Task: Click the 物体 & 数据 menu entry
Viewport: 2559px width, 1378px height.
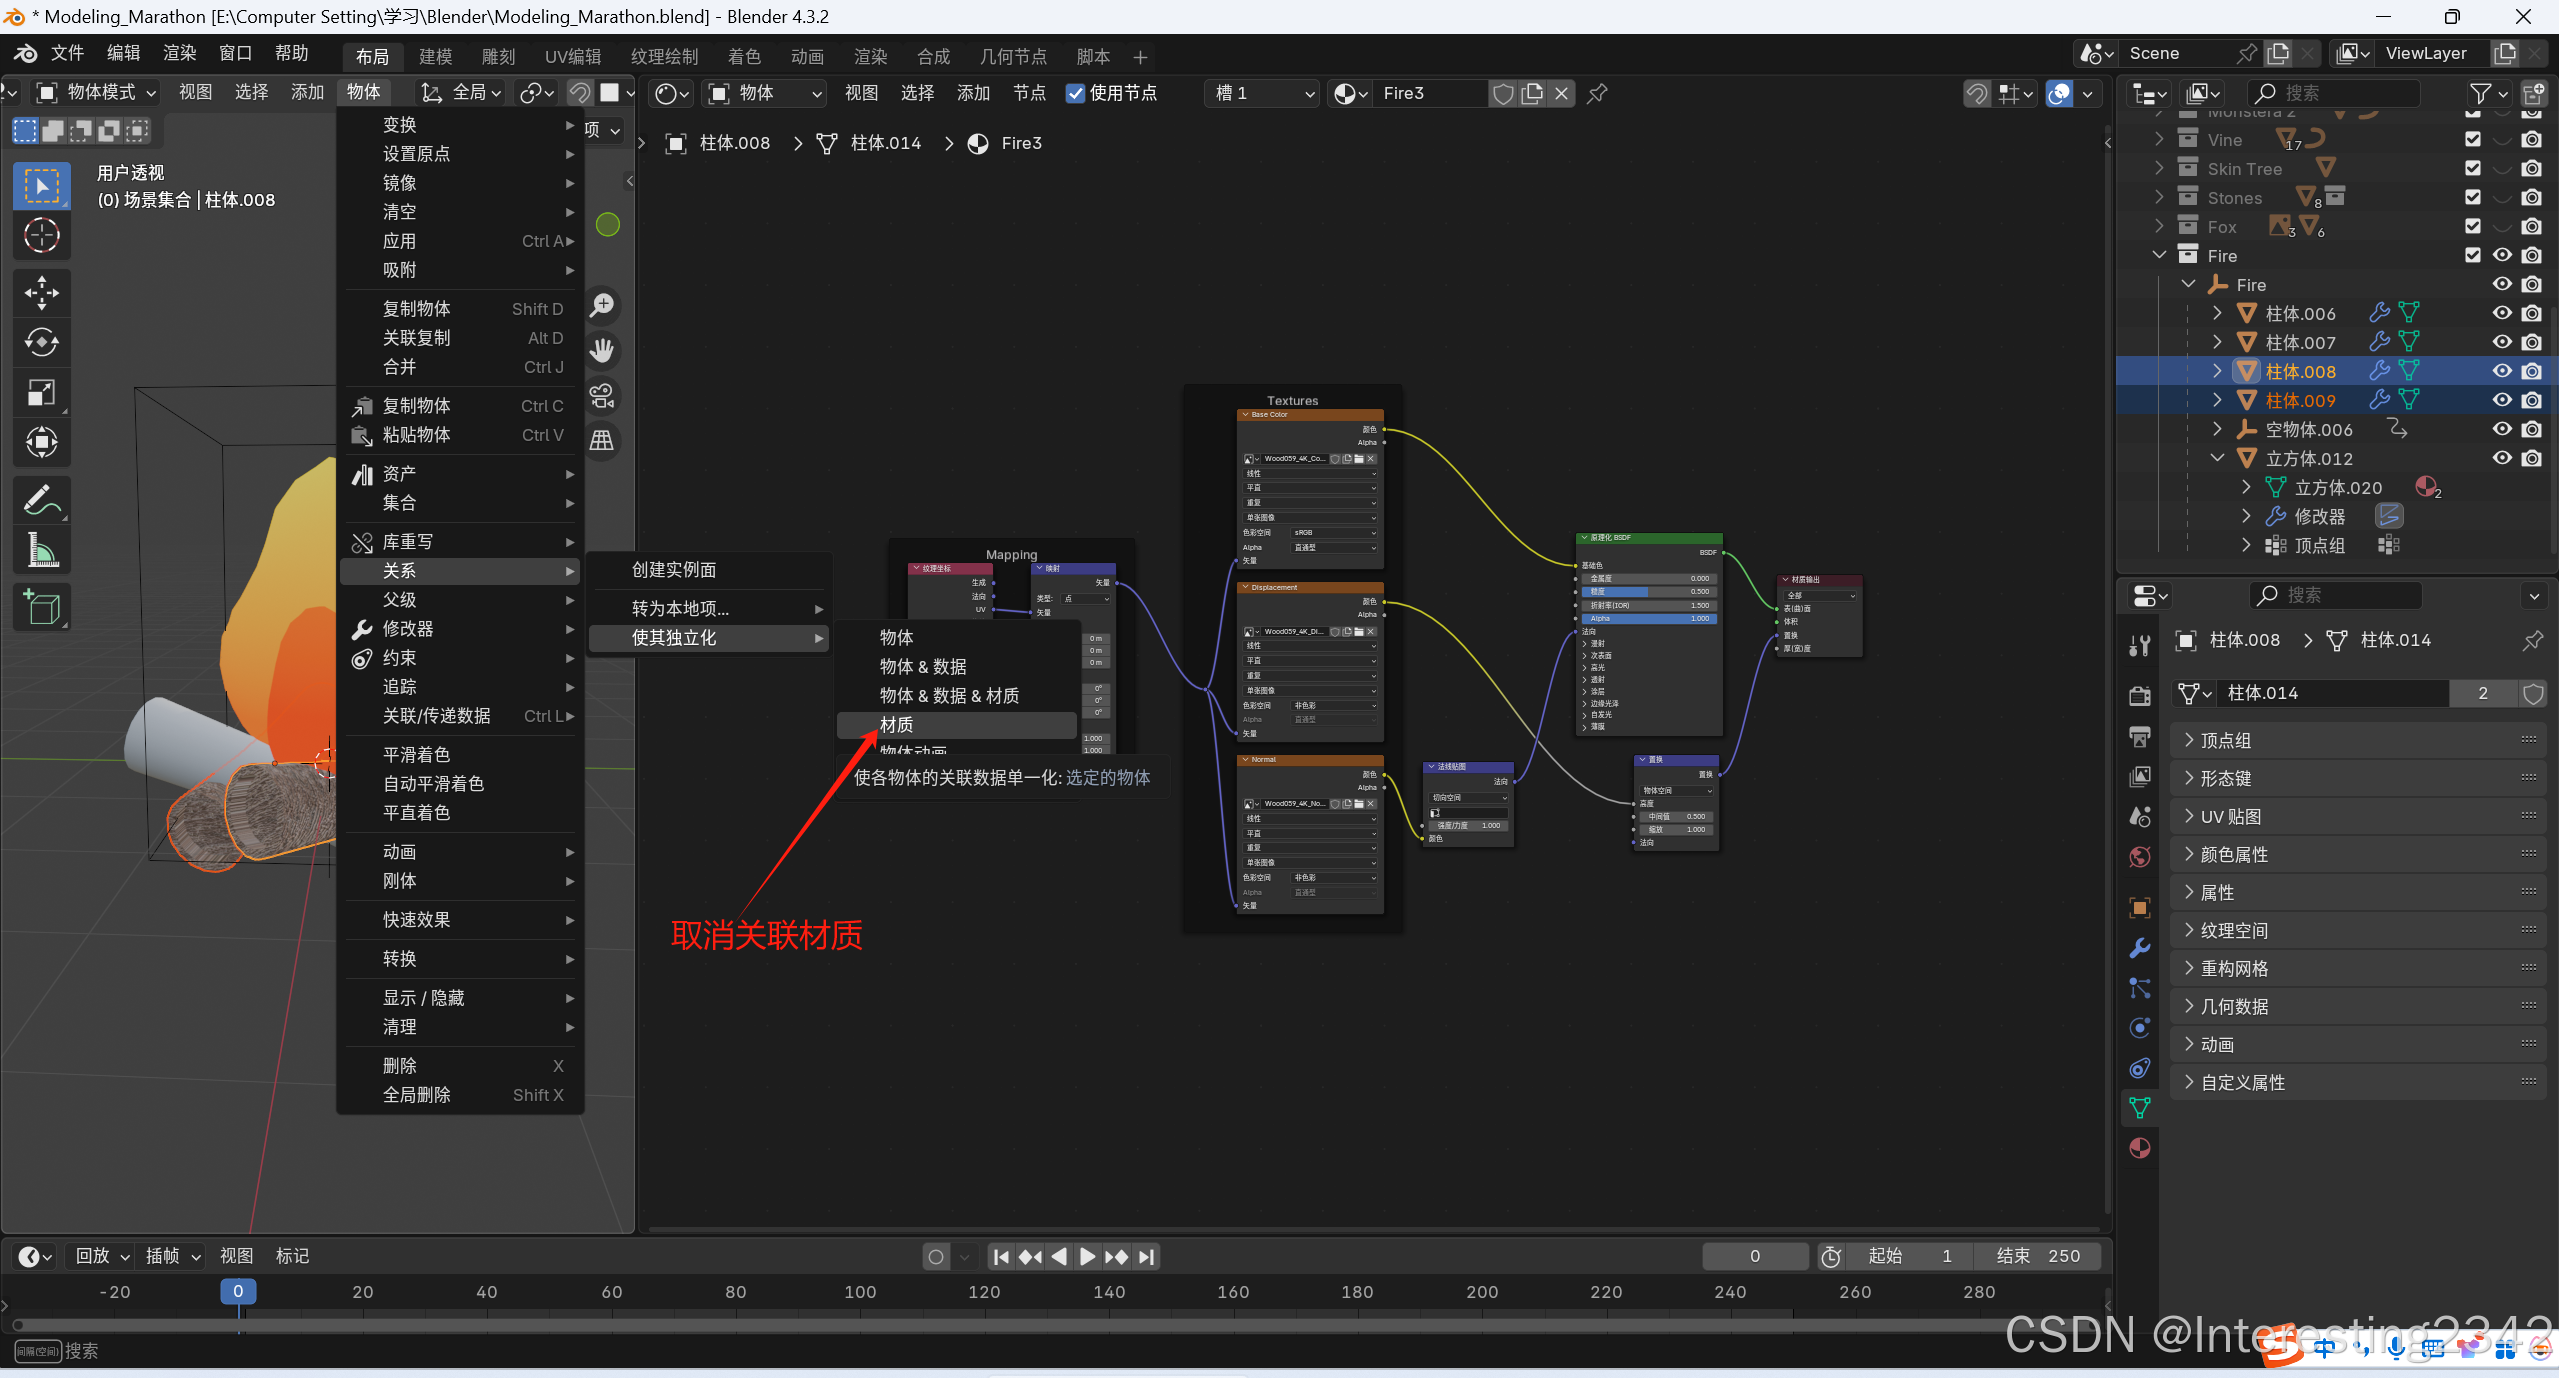Action: (x=922, y=666)
